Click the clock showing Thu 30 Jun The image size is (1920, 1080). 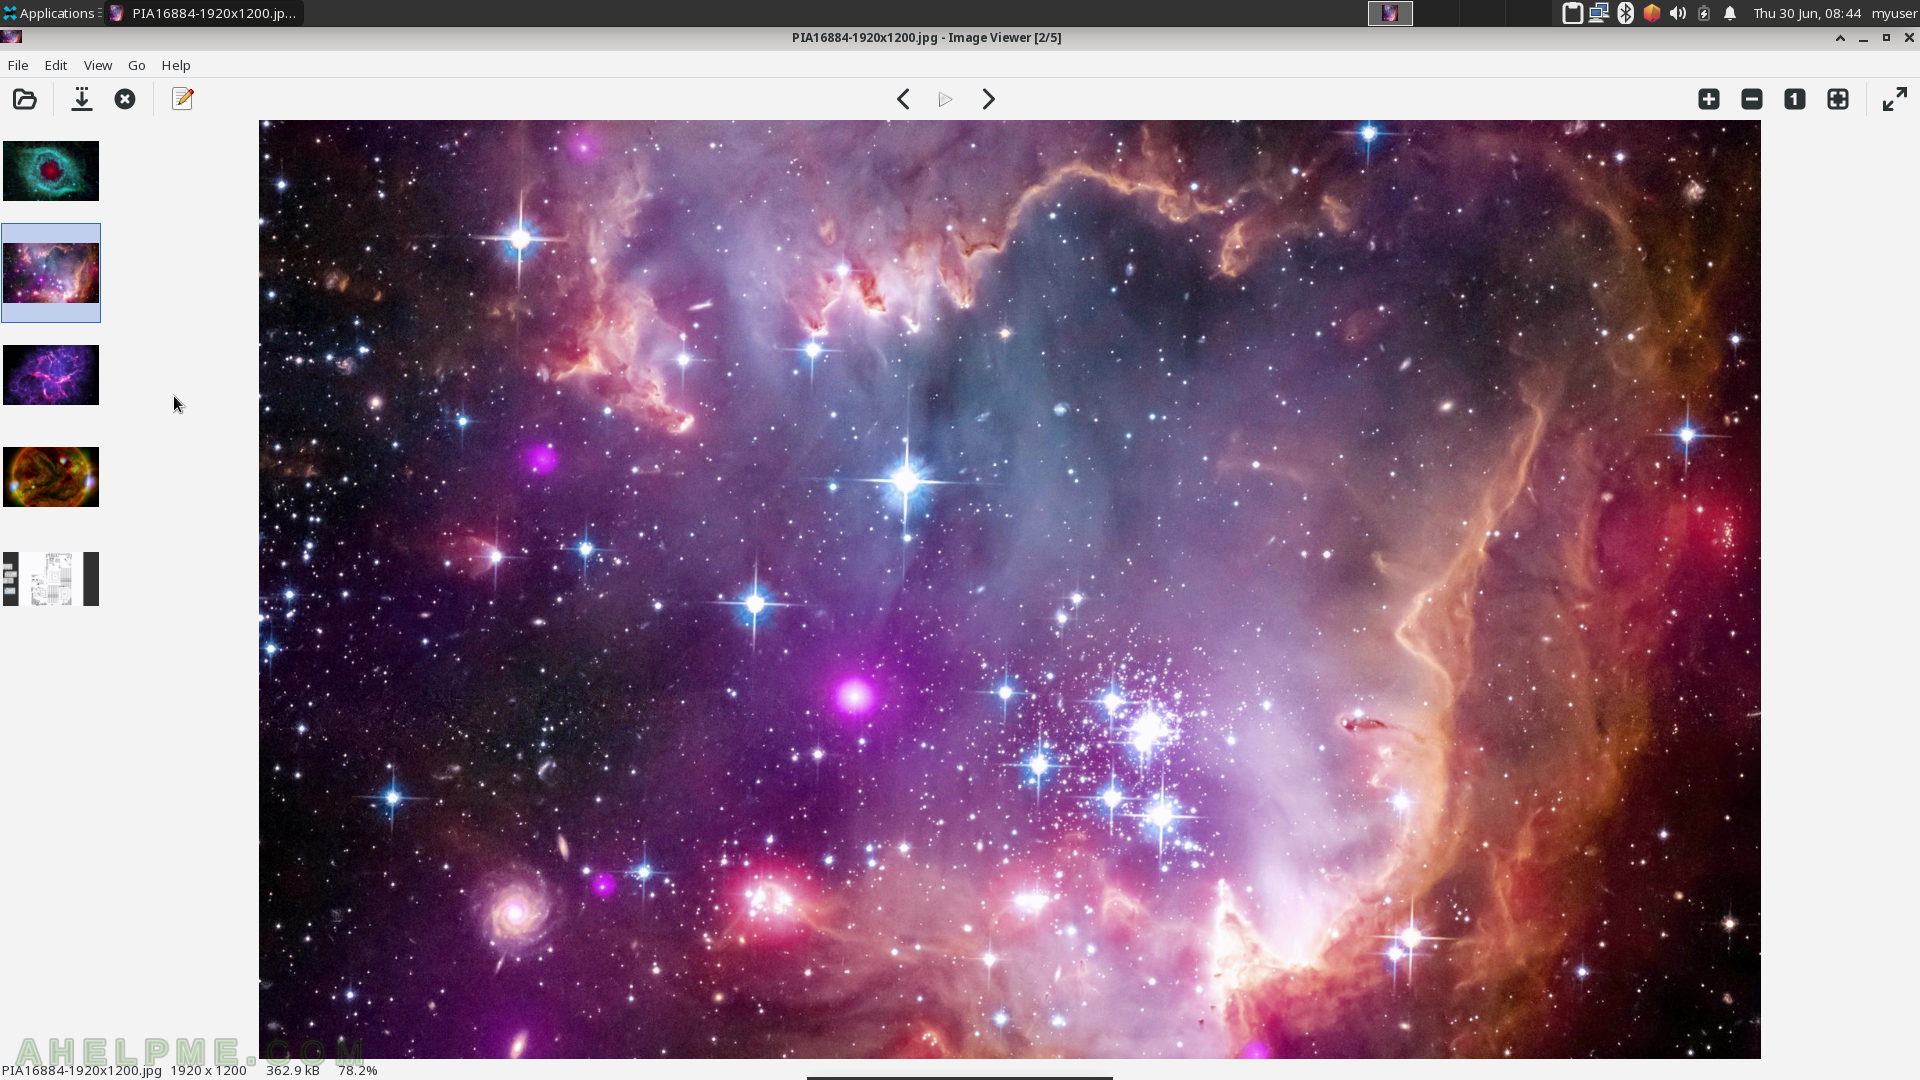pos(1807,13)
